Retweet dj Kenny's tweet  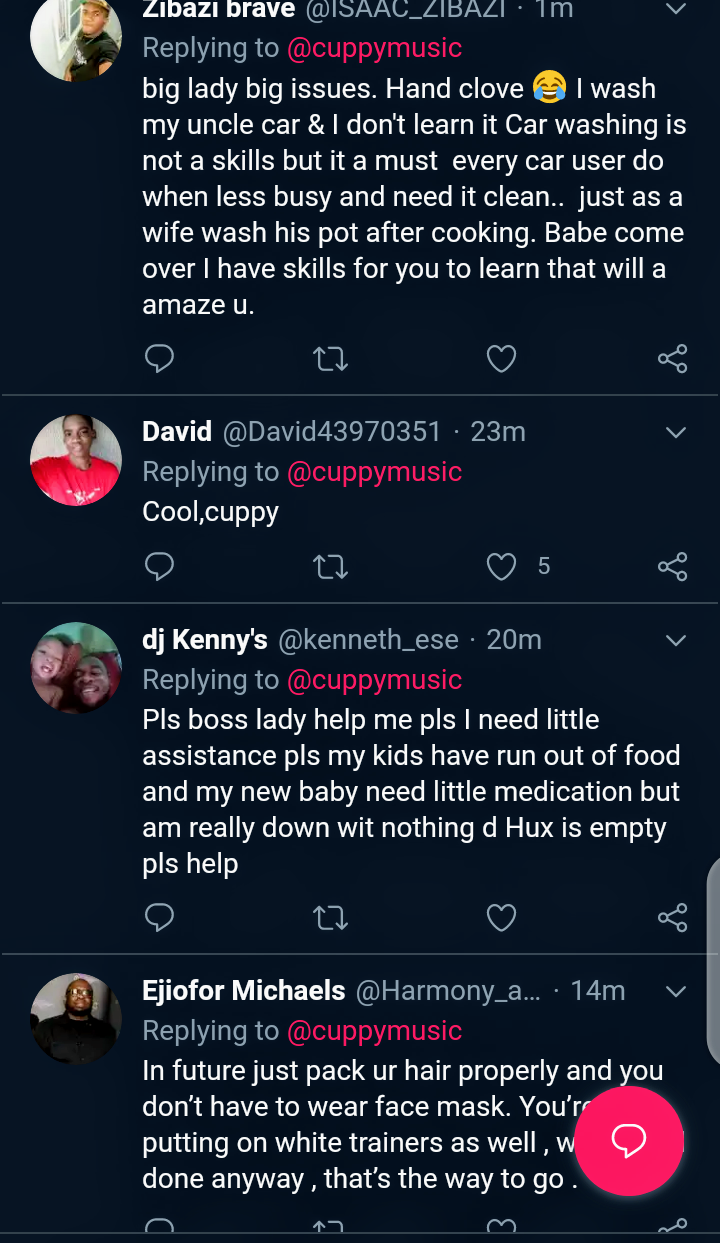click(x=330, y=916)
